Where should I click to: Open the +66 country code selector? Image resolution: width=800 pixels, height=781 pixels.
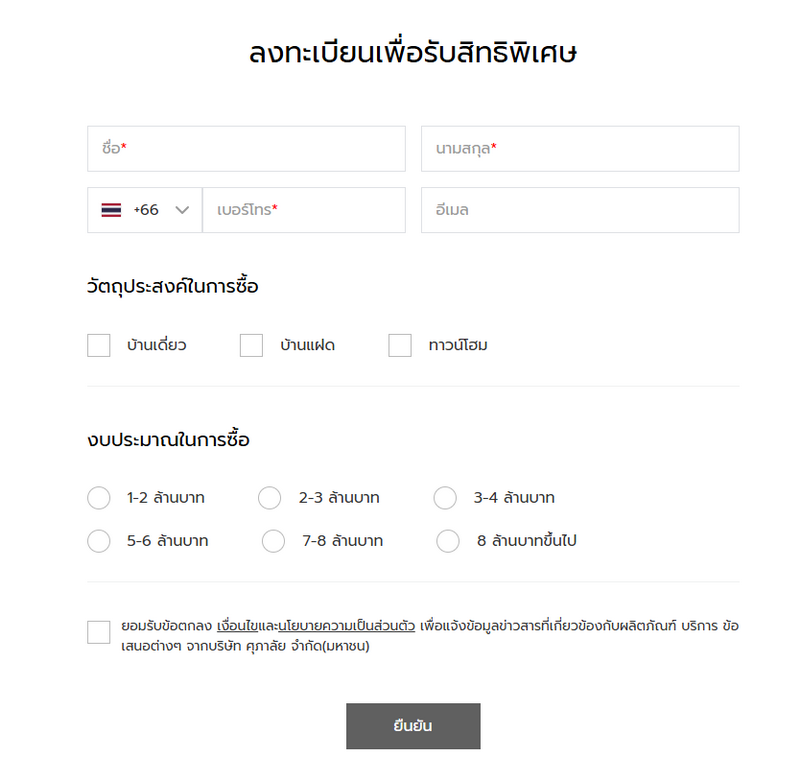pos(145,210)
